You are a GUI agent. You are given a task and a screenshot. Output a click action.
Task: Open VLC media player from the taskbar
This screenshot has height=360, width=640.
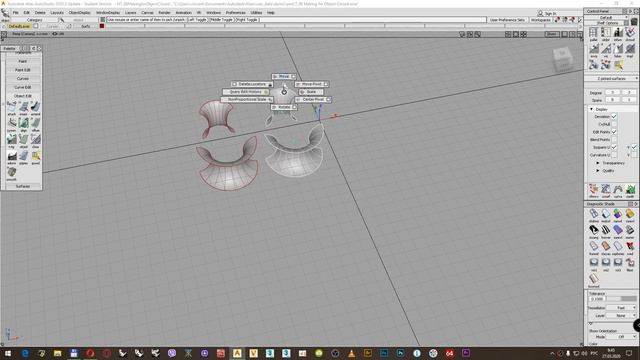click(x=351, y=353)
